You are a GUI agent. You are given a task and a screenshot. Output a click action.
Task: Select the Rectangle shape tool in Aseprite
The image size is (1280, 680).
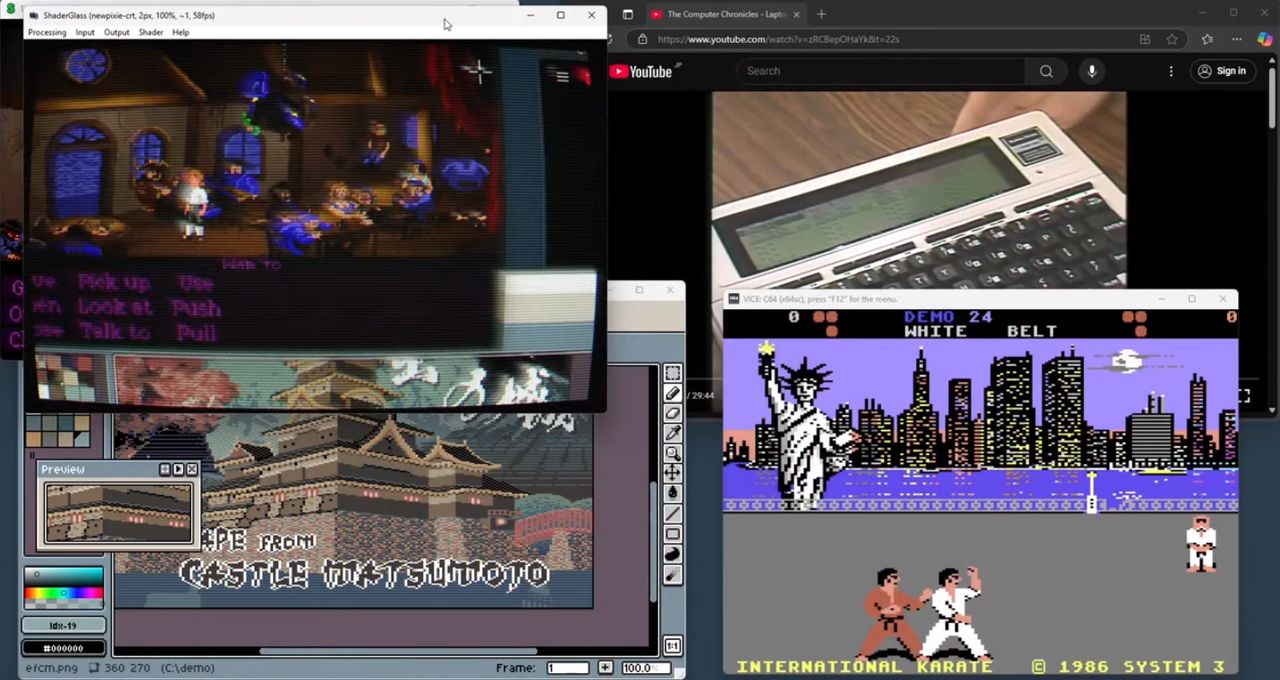(x=673, y=534)
